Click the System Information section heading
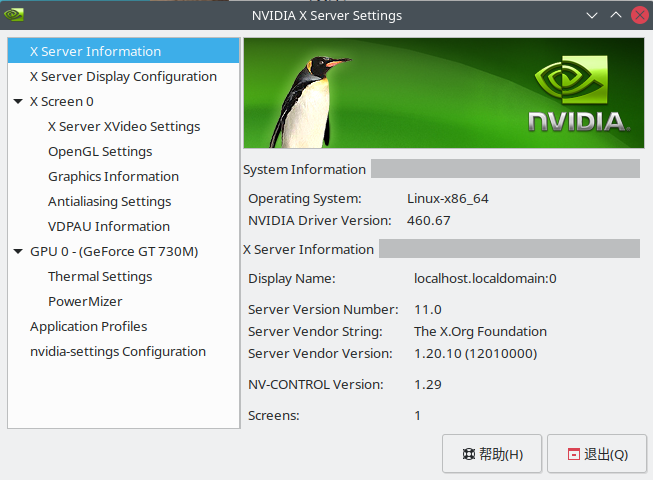Screen dimensions: 653x480 [x=304, y=169]
